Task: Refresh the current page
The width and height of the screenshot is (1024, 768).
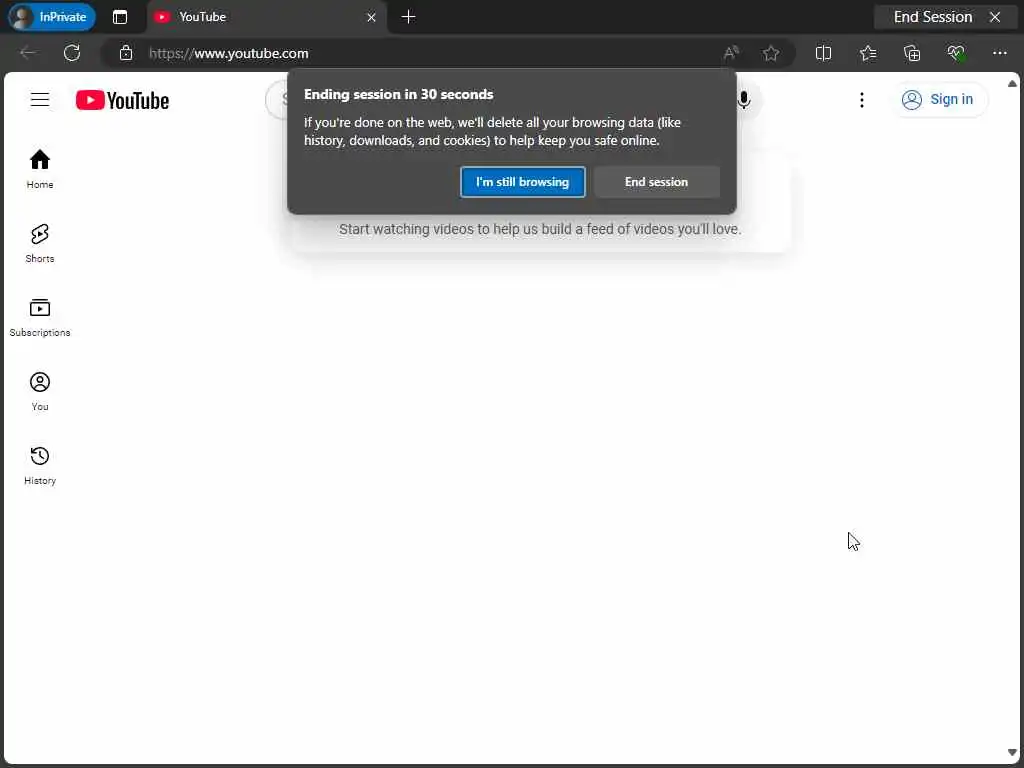Action: click(x=72, y=53)
